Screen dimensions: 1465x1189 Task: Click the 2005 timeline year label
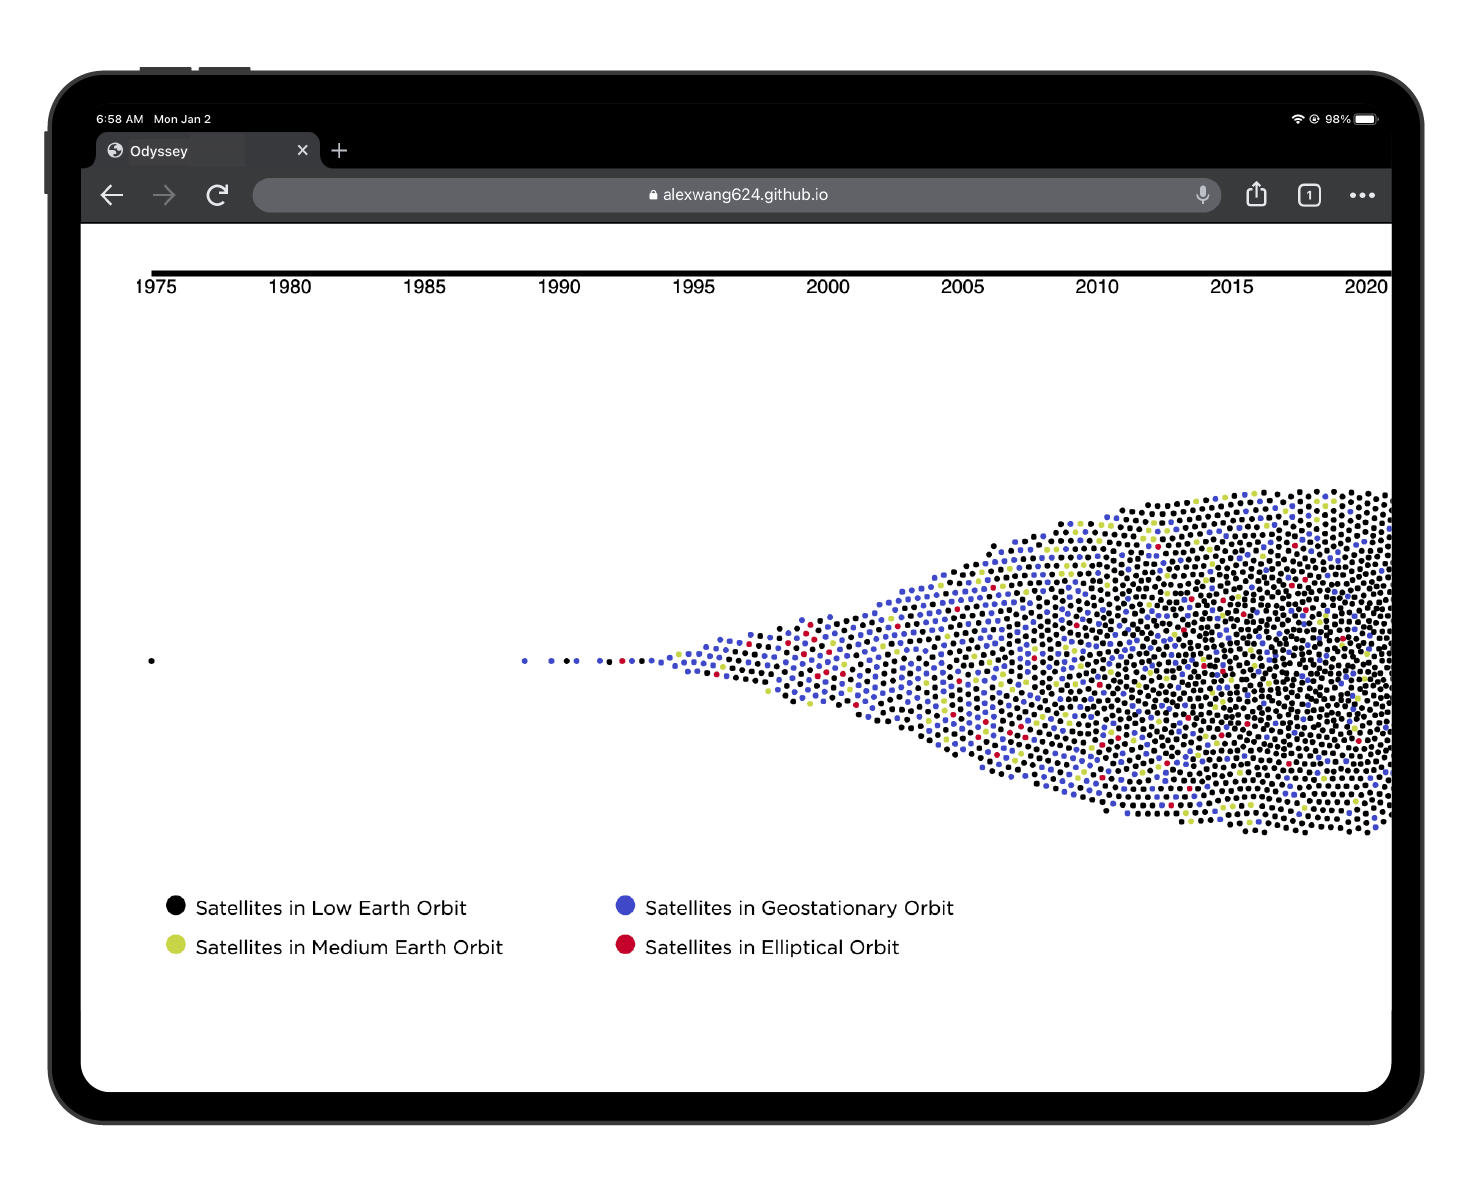coord(962,287)
